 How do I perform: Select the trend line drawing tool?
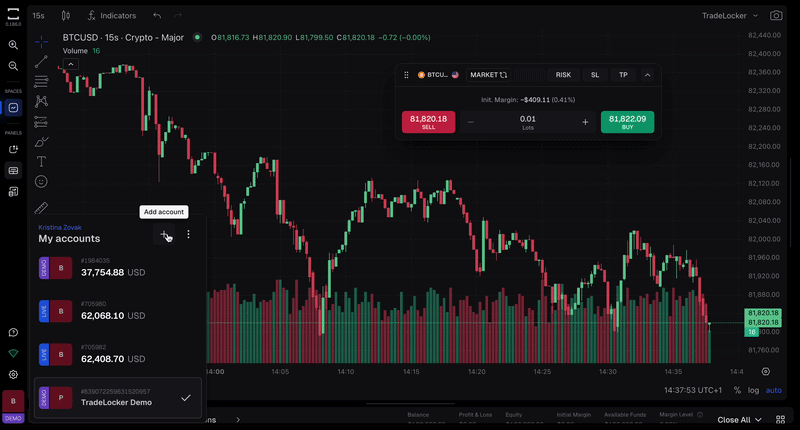(41, 62)
